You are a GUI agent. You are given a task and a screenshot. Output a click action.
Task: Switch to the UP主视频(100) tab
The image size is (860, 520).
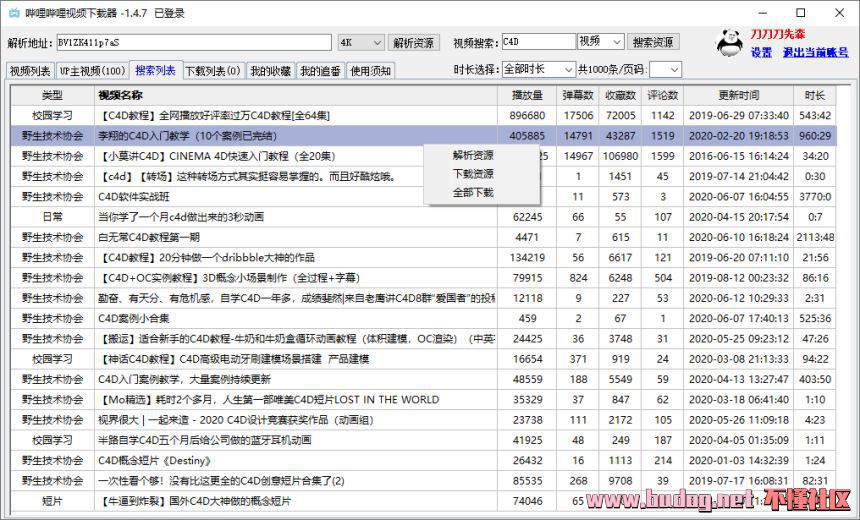pos(92,71)
